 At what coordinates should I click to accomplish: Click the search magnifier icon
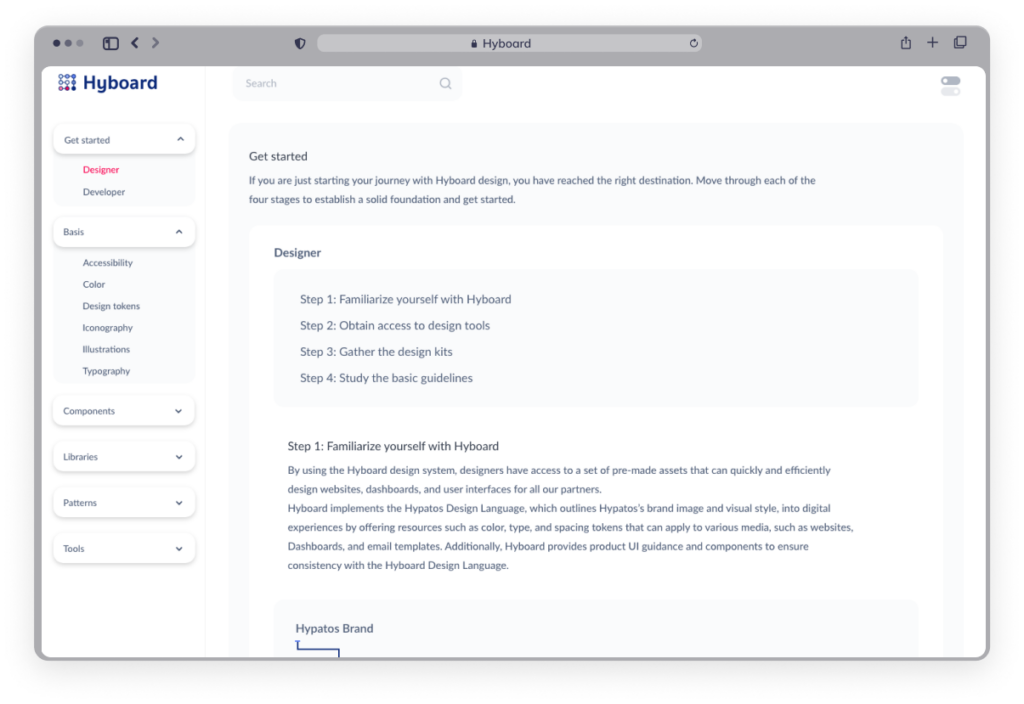point(445,84)
